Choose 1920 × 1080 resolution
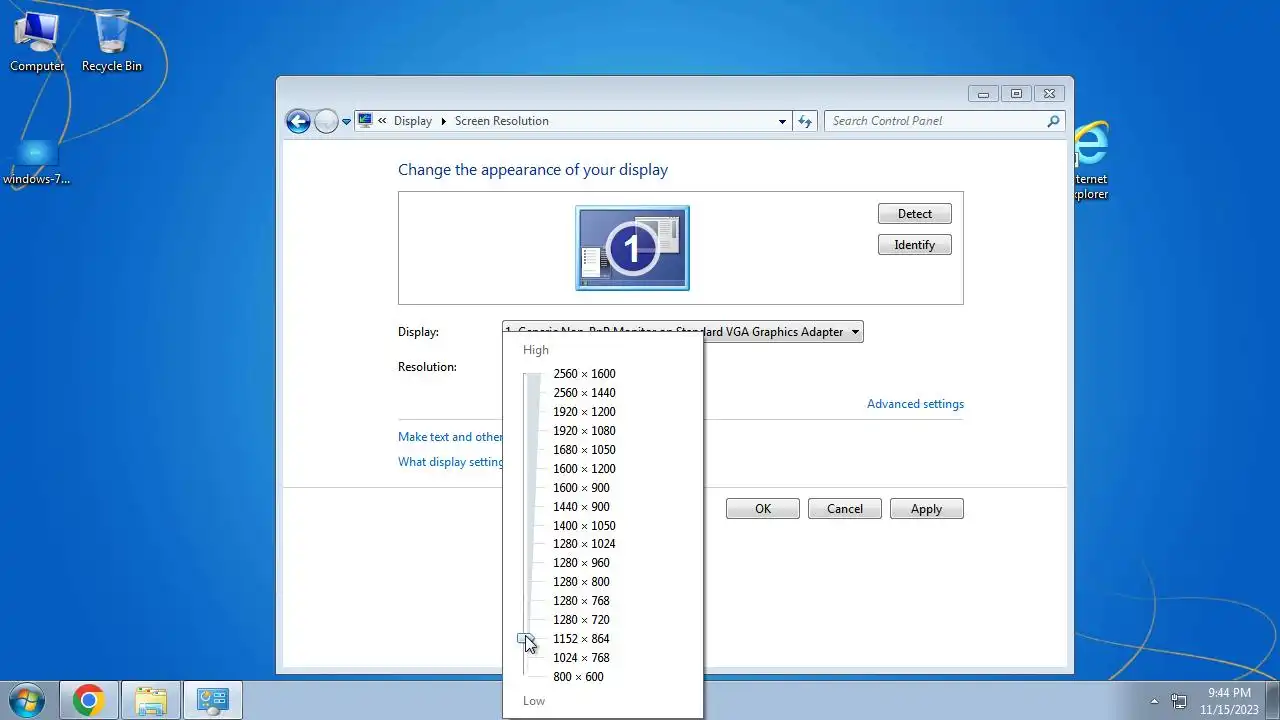Viewport: 1280px width, 720px height. click(584, 431)
